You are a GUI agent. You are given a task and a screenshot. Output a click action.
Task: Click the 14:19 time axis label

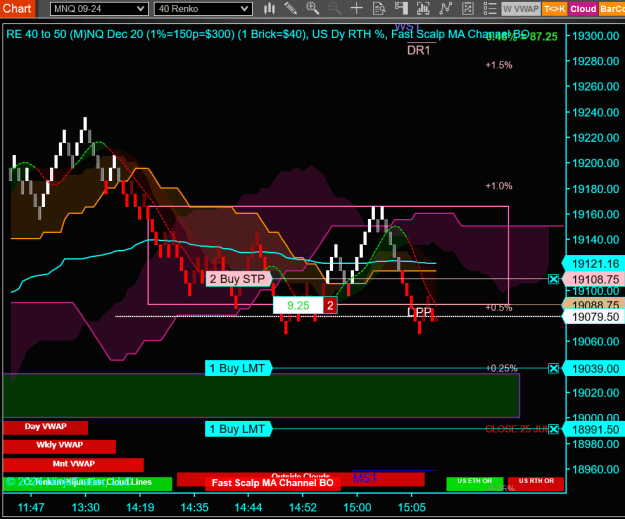tap(140, 507)
